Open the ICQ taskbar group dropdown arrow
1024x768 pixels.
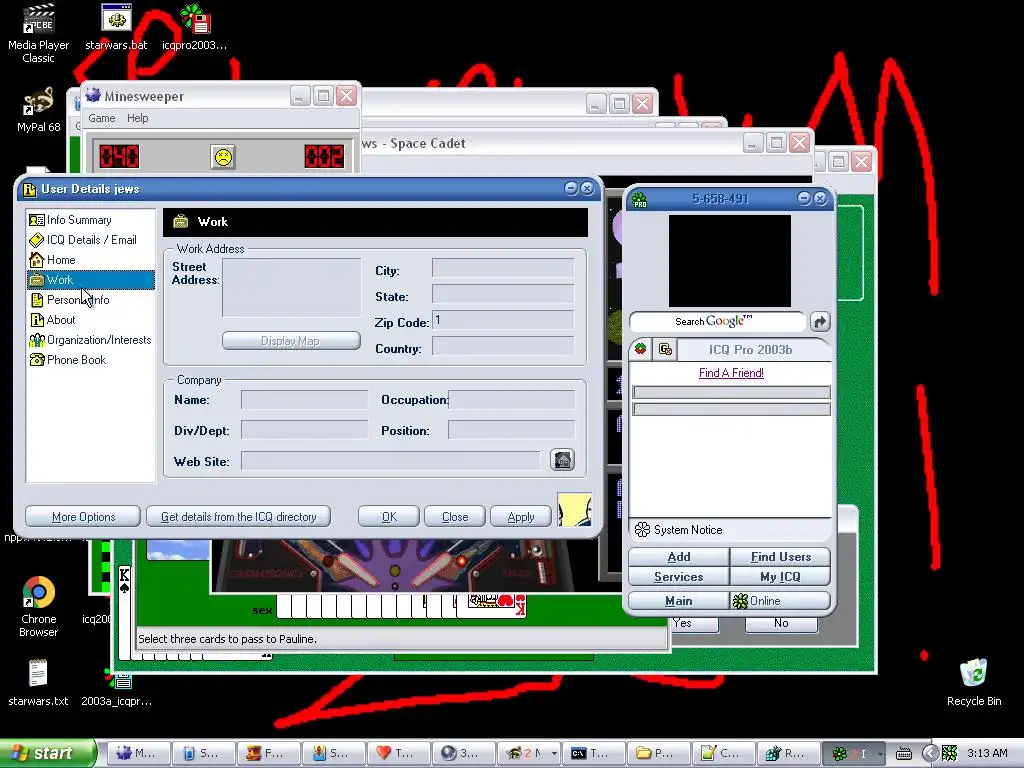click(880, 754)
